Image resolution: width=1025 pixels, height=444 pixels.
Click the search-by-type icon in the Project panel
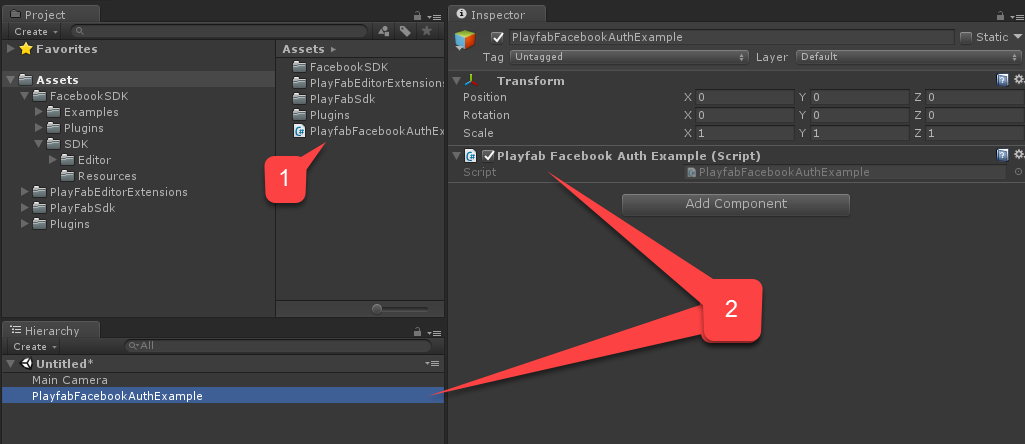pos(384,31)
